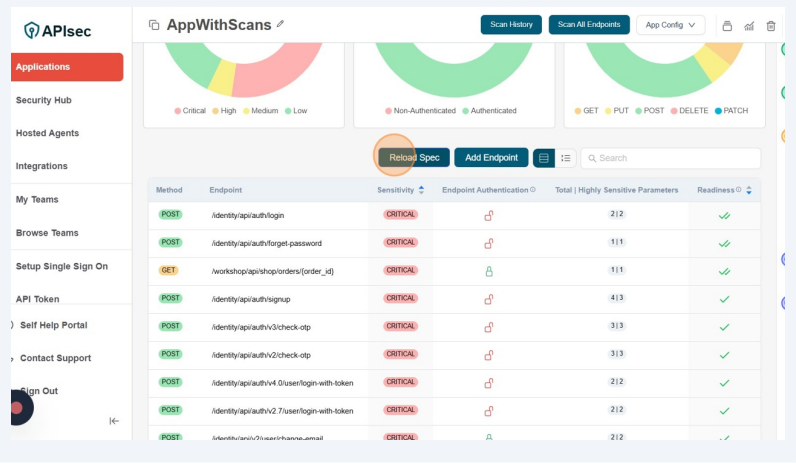Click the 4|3 parameters count for signup
The image size is (796, 468).
pos(617,298)
